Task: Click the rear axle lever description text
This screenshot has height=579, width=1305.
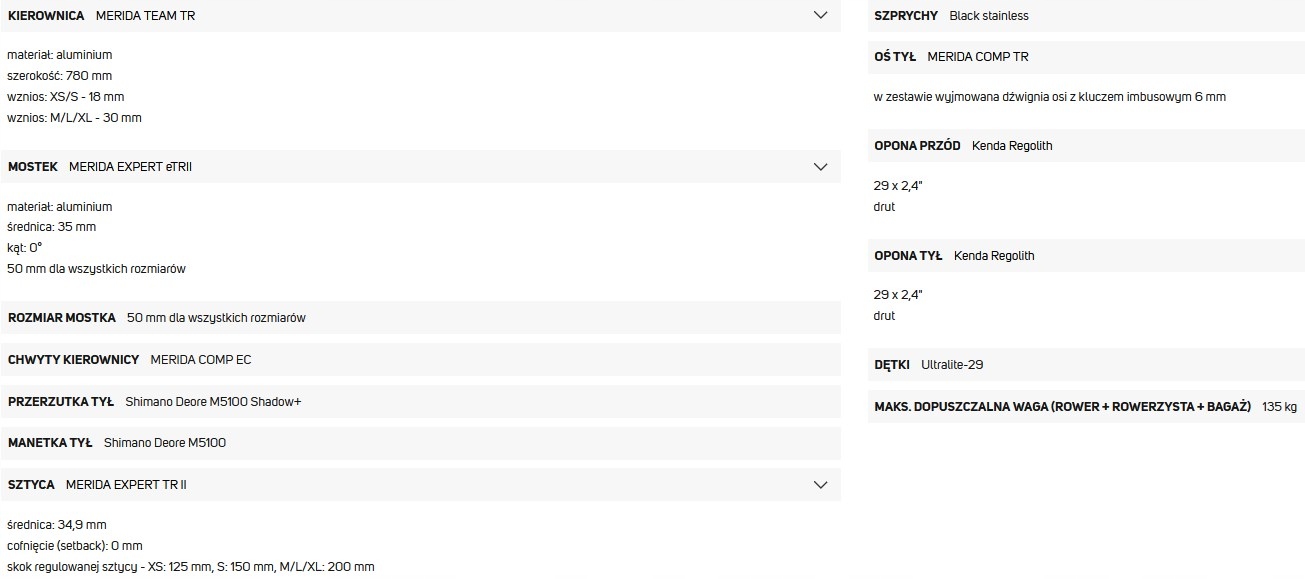Action: [x=1049, y=97]
